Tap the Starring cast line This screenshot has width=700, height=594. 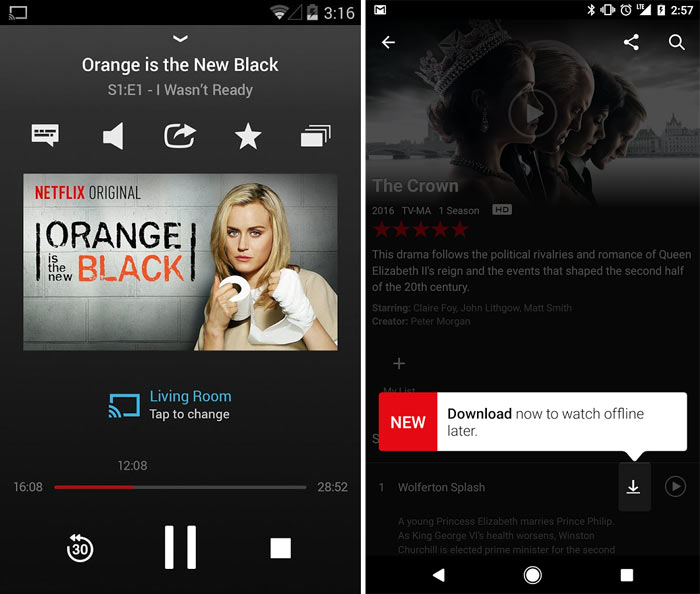point(472,308)
